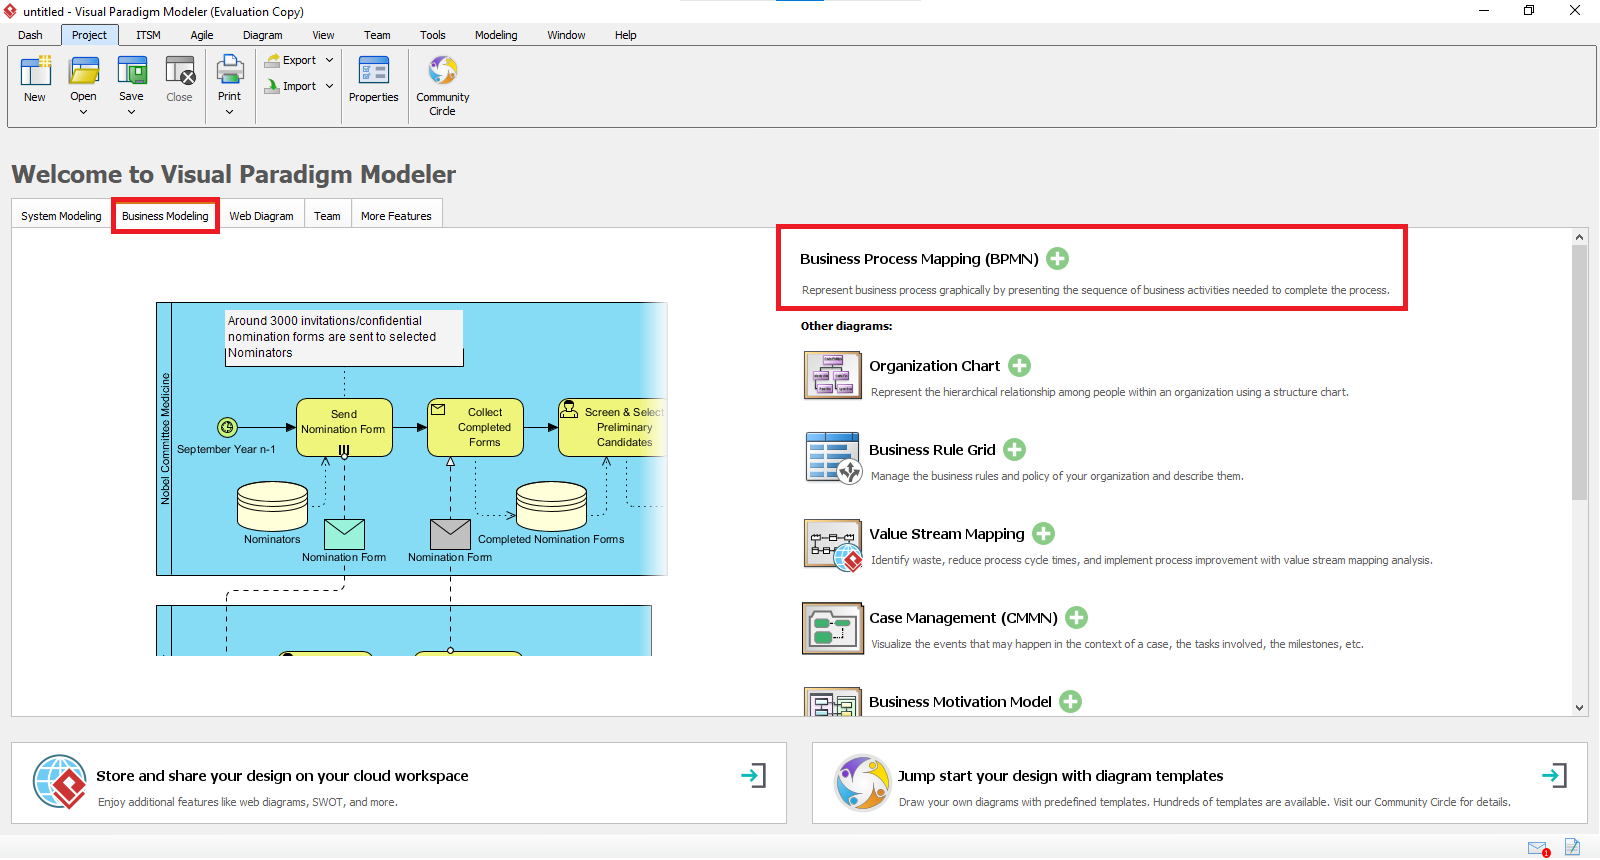Open the diagram templates arrow button
Image resolution: width=1600 pixels, height=860 pixels.
coord(1554,775)
